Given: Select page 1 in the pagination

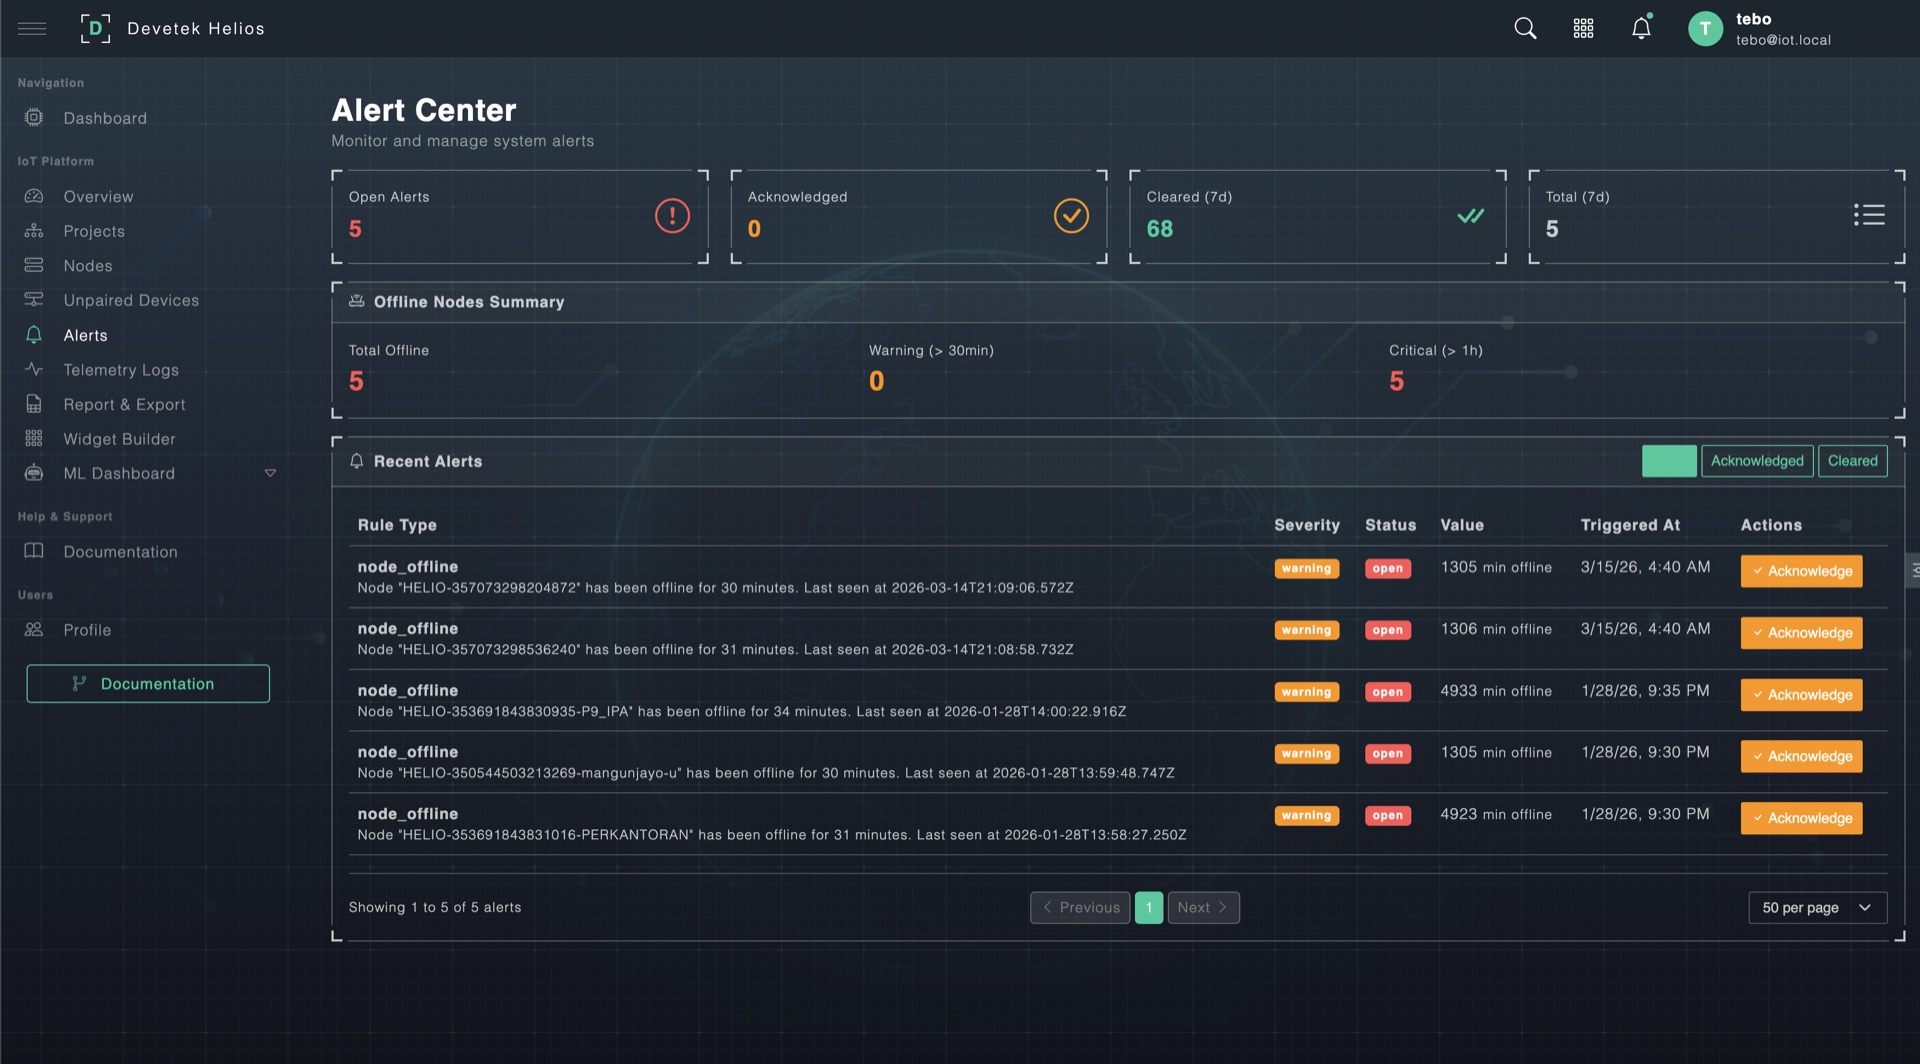Looking at the screenshot, I should [1148, 907].
